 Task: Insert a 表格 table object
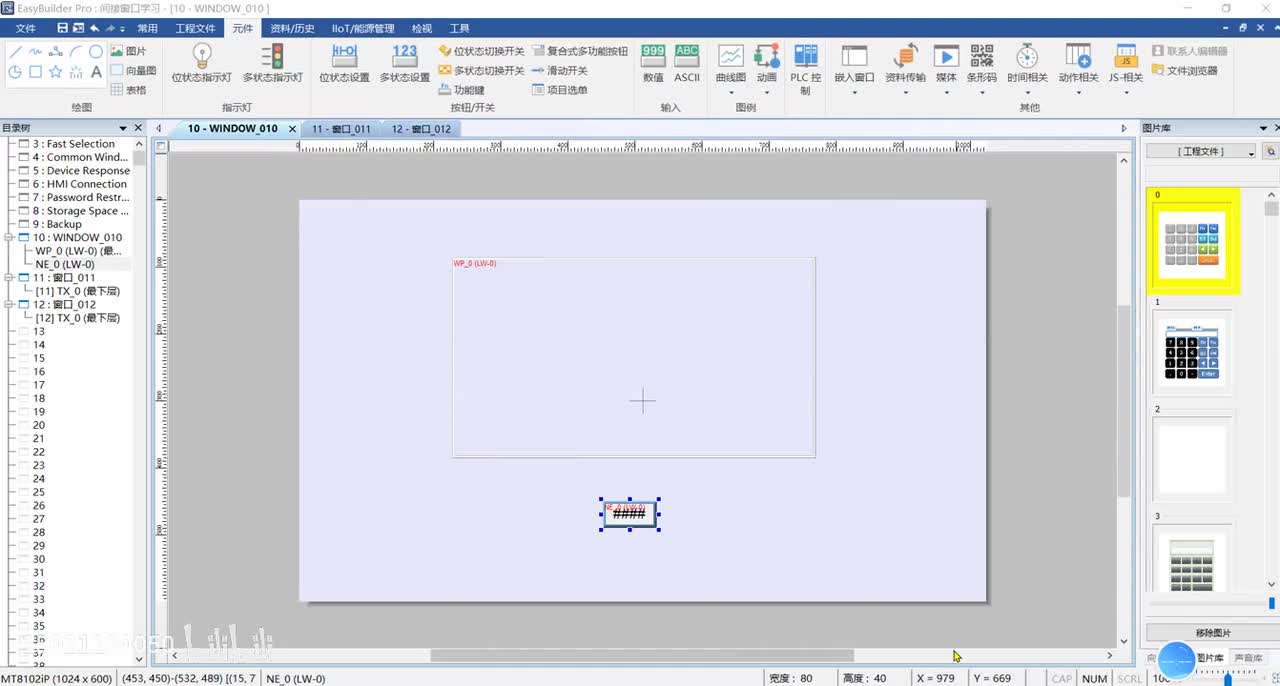click(x=128, y=89)
